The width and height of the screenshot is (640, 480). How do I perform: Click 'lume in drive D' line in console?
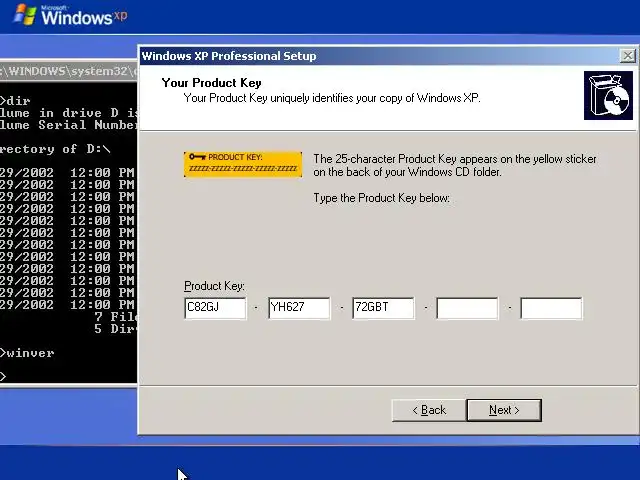pyautogui.click(x=69, y=113)
